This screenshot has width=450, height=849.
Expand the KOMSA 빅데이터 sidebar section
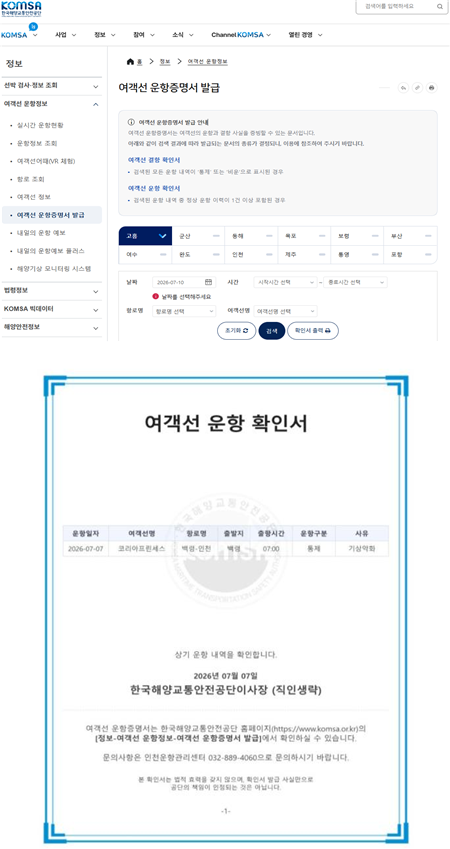[x=51, y=309]
